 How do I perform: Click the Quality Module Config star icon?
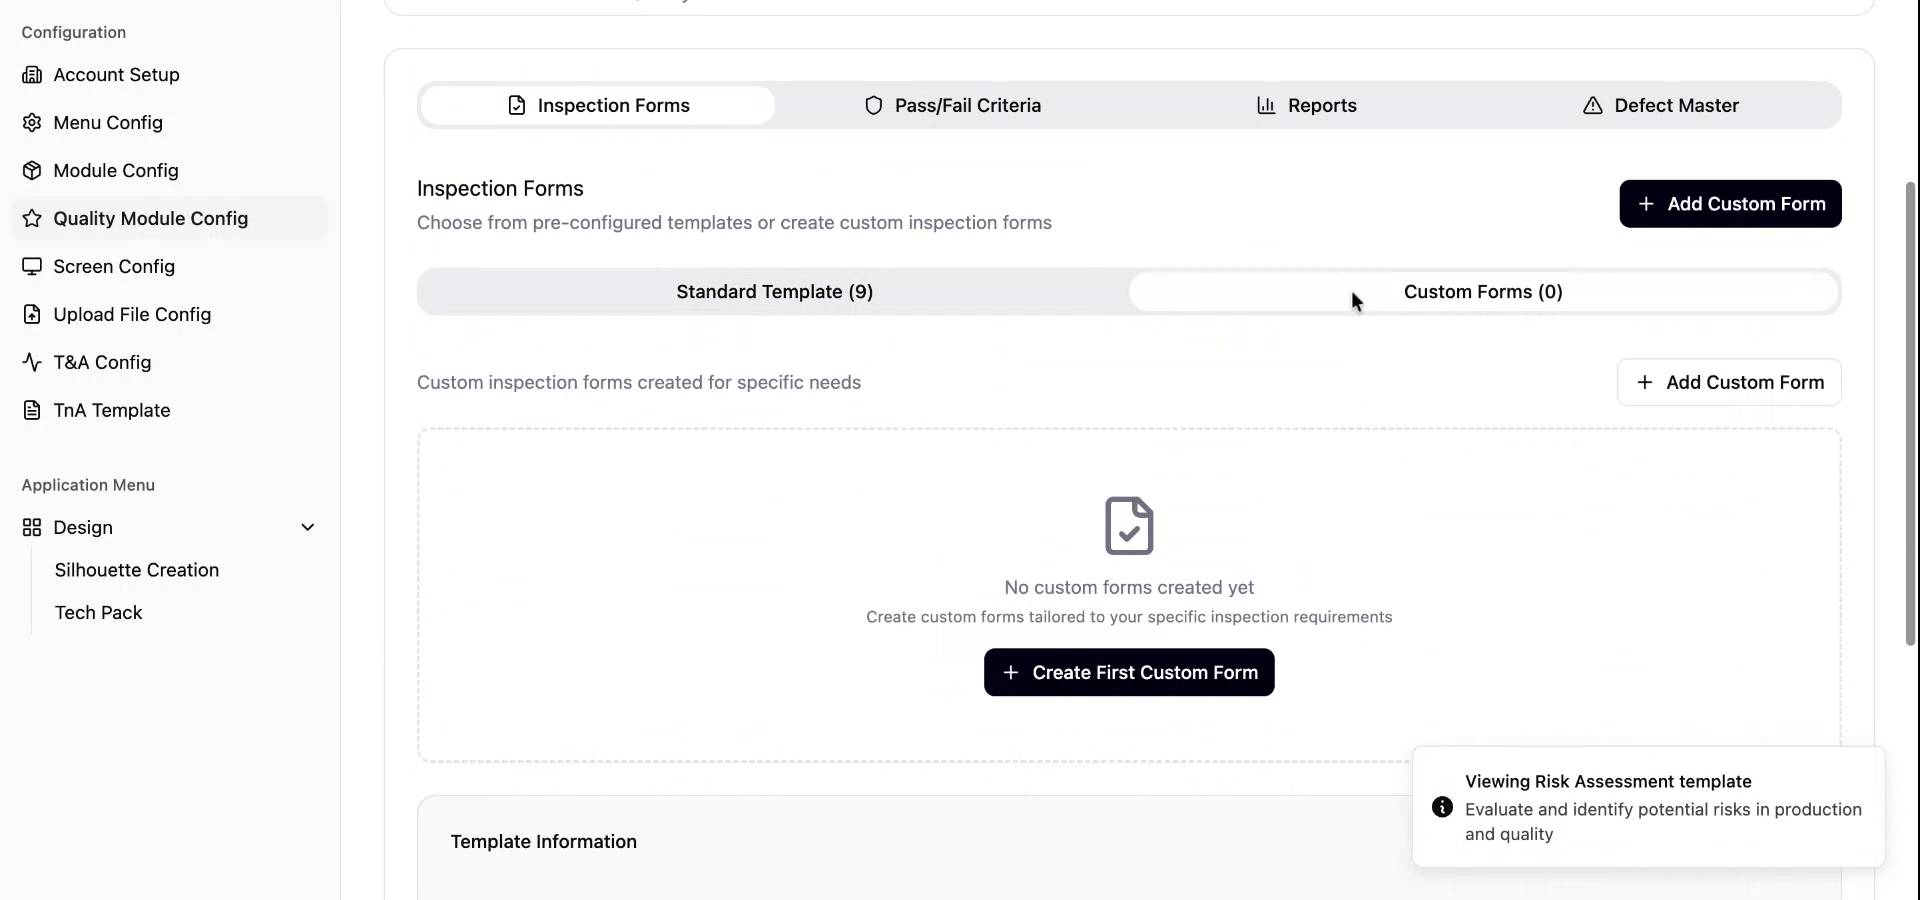click(31, 218)
